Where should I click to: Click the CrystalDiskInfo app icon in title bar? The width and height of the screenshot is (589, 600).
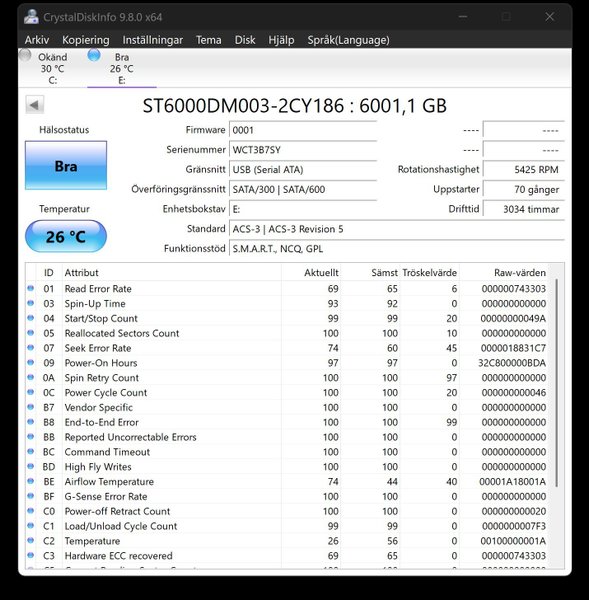pyautogui.click(x=31, y=17)
